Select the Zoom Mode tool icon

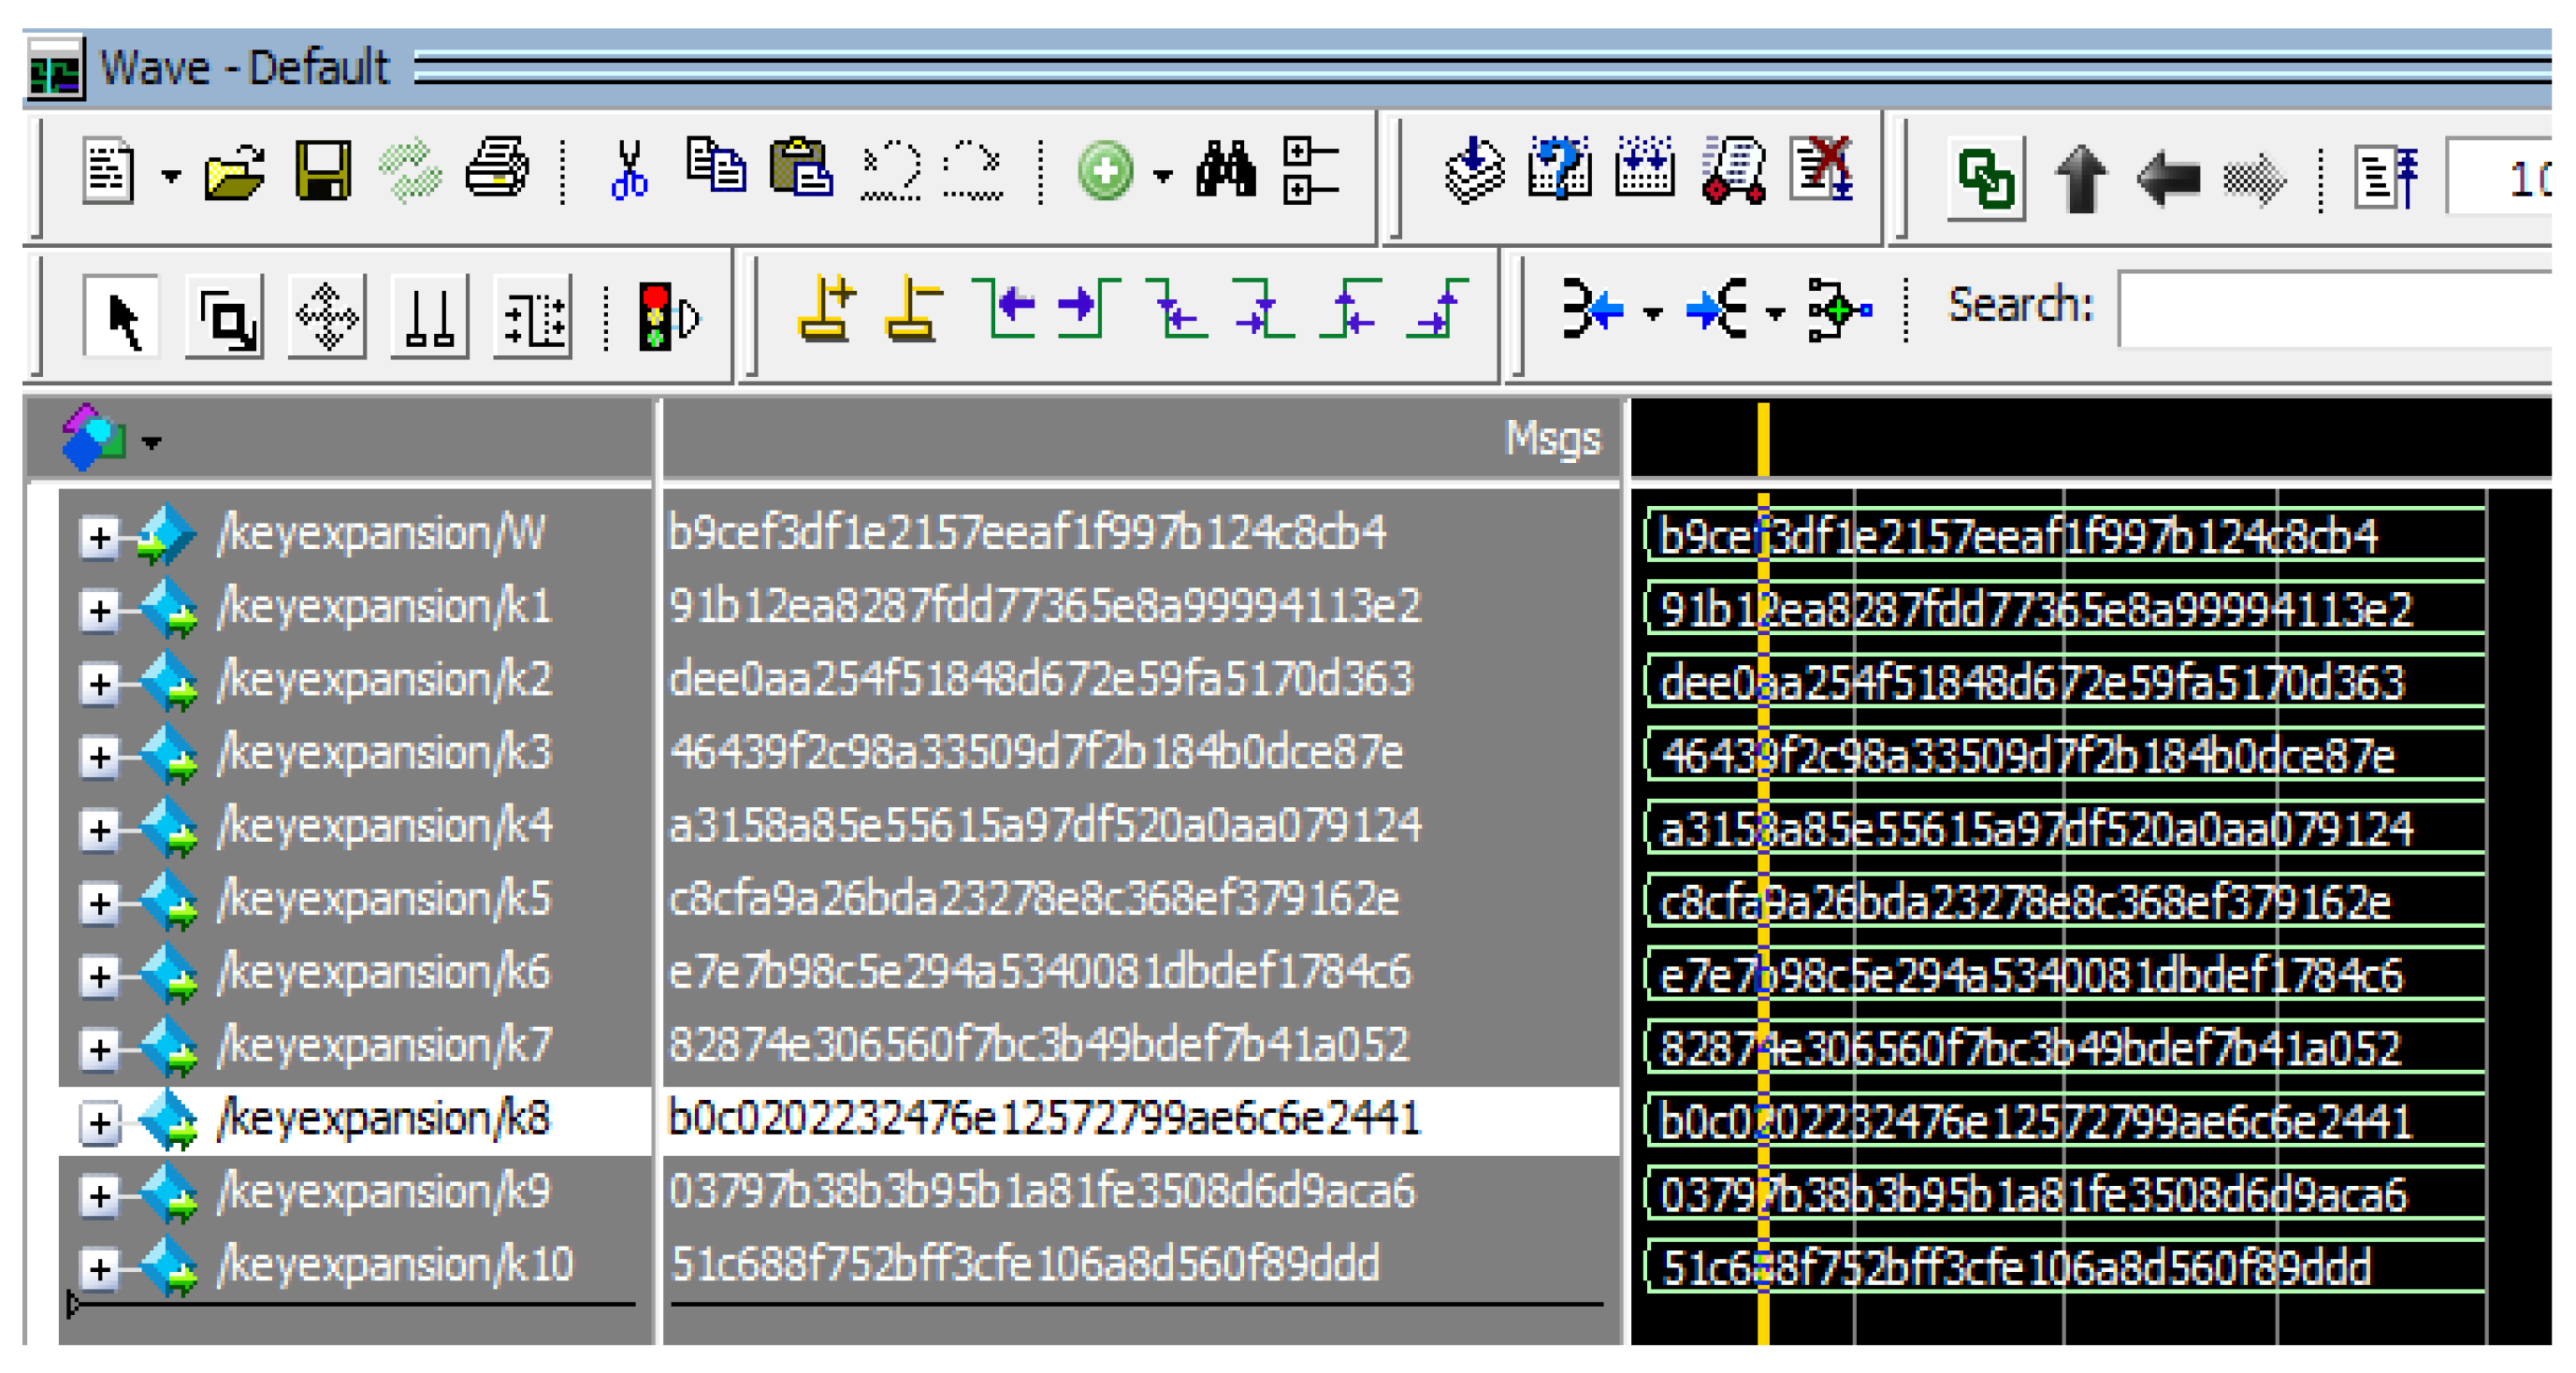(x=226, y=318)
